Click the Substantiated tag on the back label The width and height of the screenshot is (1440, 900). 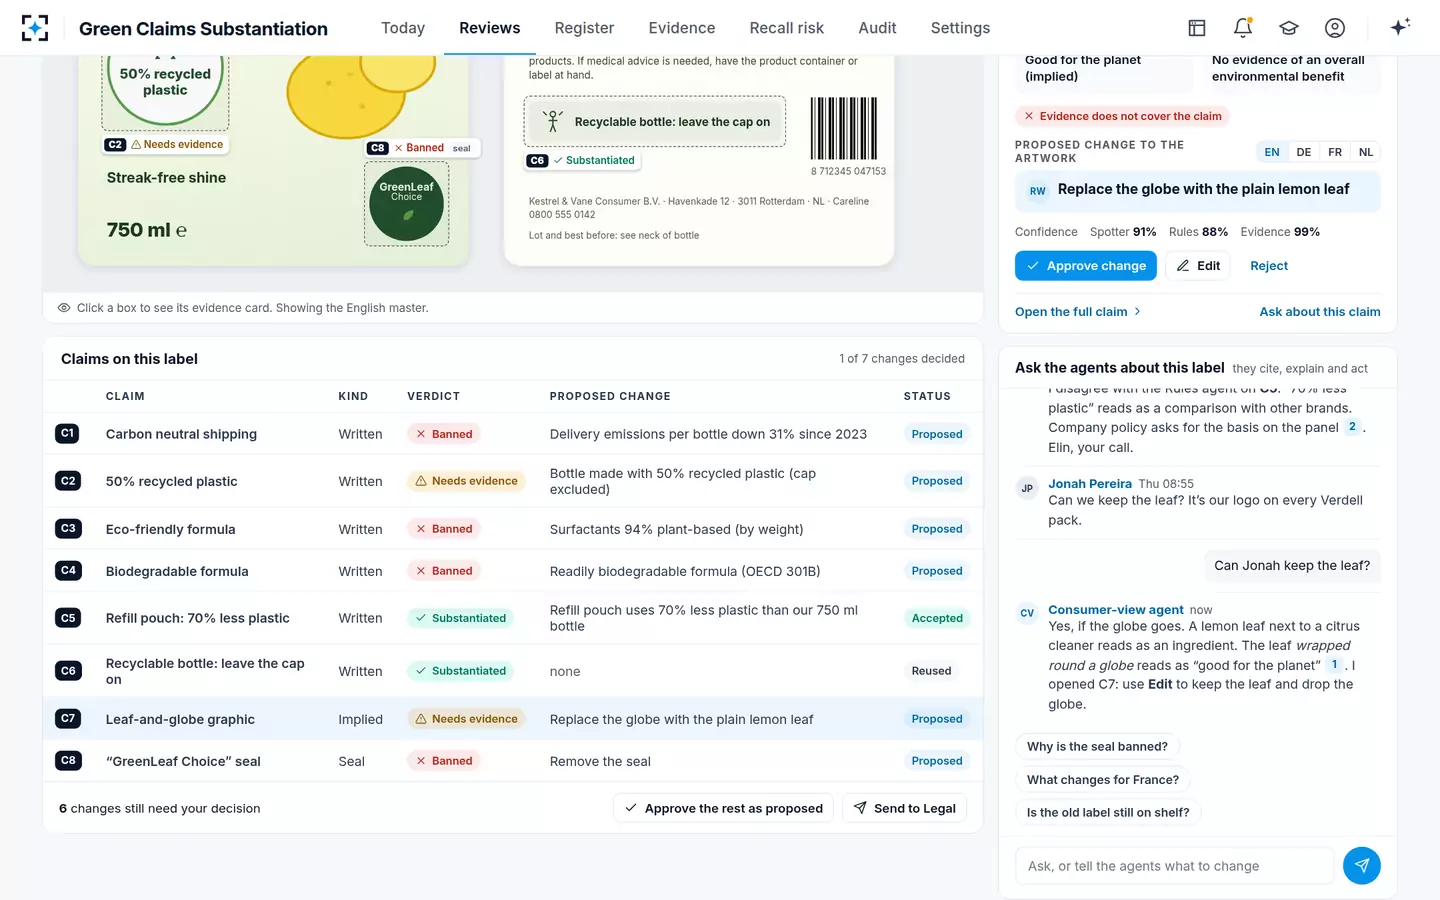tap(594, 160)
